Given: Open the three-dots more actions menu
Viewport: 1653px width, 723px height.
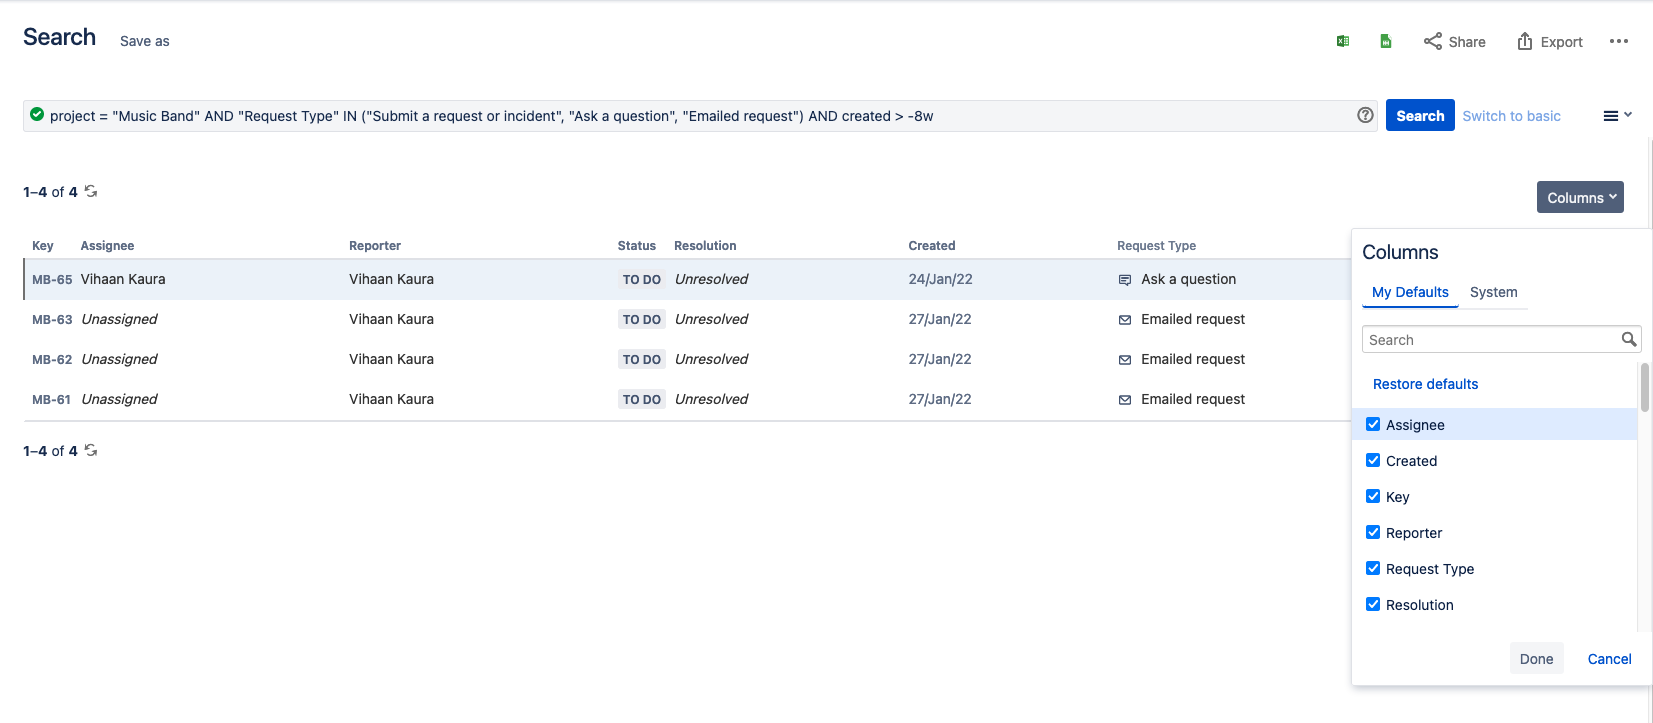Looking at the screenshot, I should click(x=1619, y=41).
